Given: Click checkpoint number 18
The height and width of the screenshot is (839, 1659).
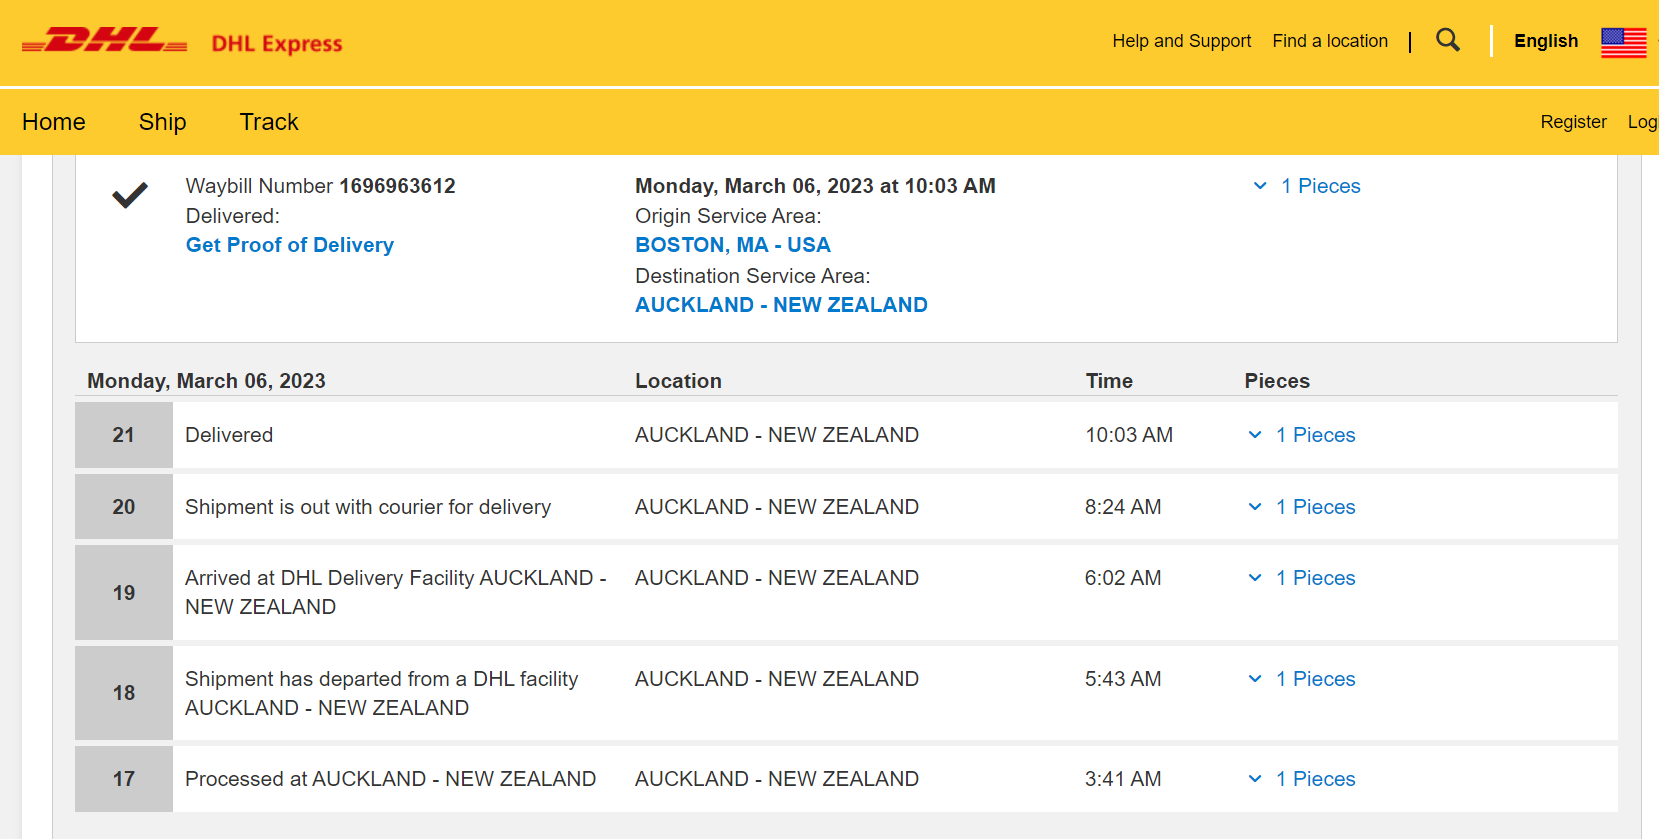Looking at the screenshot, I should pyautogui.click(x=124, y=693).
